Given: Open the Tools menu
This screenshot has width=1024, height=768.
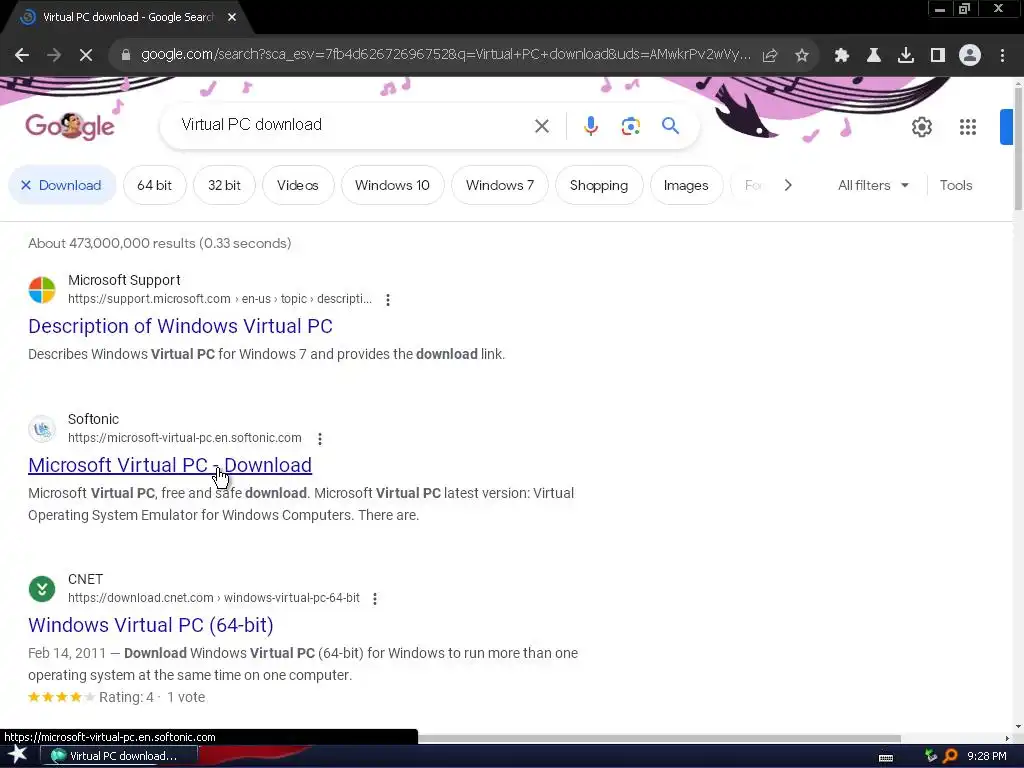Looking at the screenshot, I should pyautogui.click(x=956, y=185).
